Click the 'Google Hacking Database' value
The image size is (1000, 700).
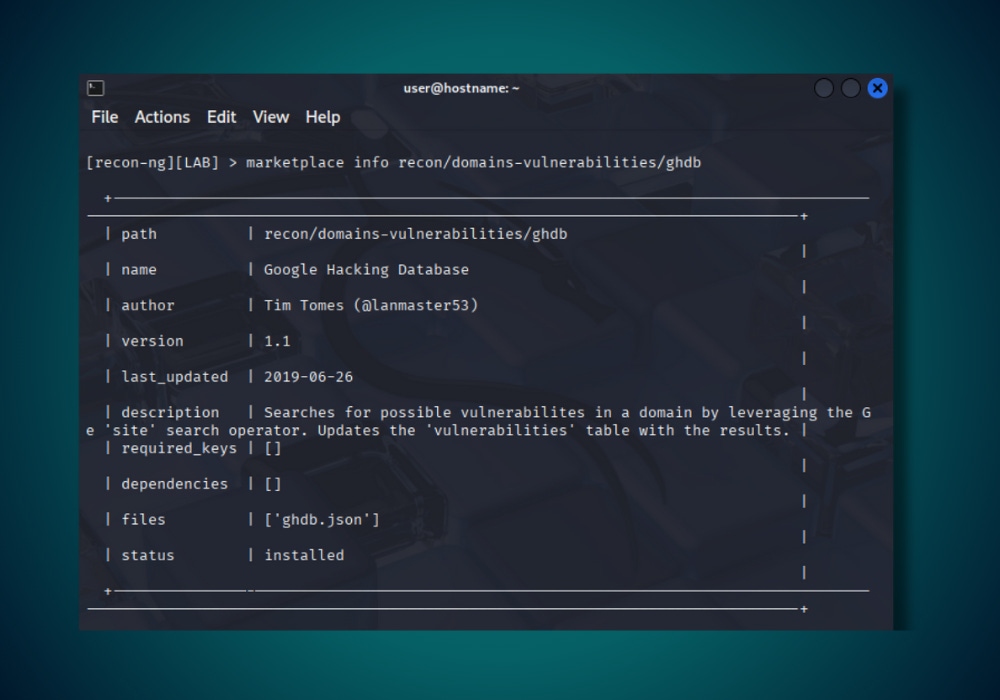(x=366, y=270)
